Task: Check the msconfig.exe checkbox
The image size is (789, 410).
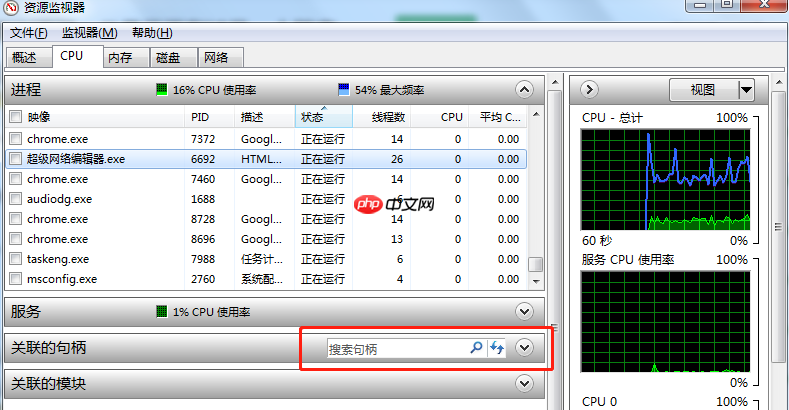Action: click(x=16, y=279)
